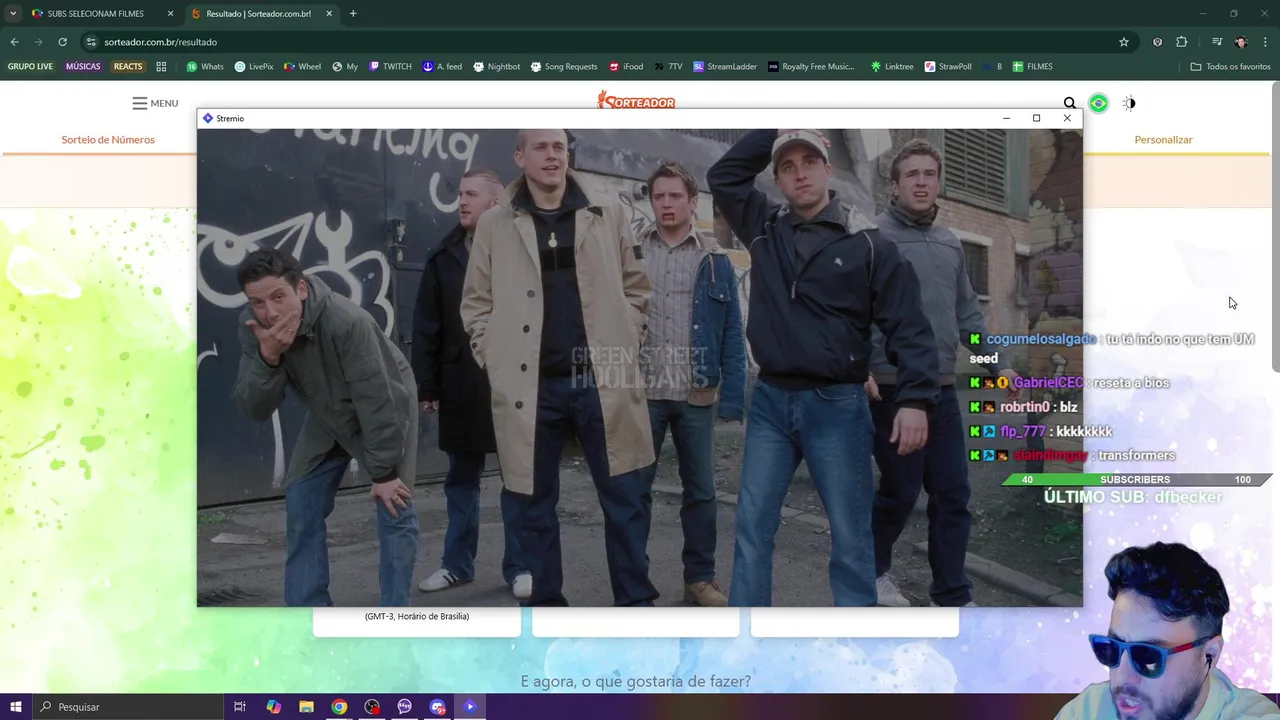Viewport: 1280px width, 720px height.
Task: Switch to Chrome in the taskbar
Action: click(x=339, y=707)
